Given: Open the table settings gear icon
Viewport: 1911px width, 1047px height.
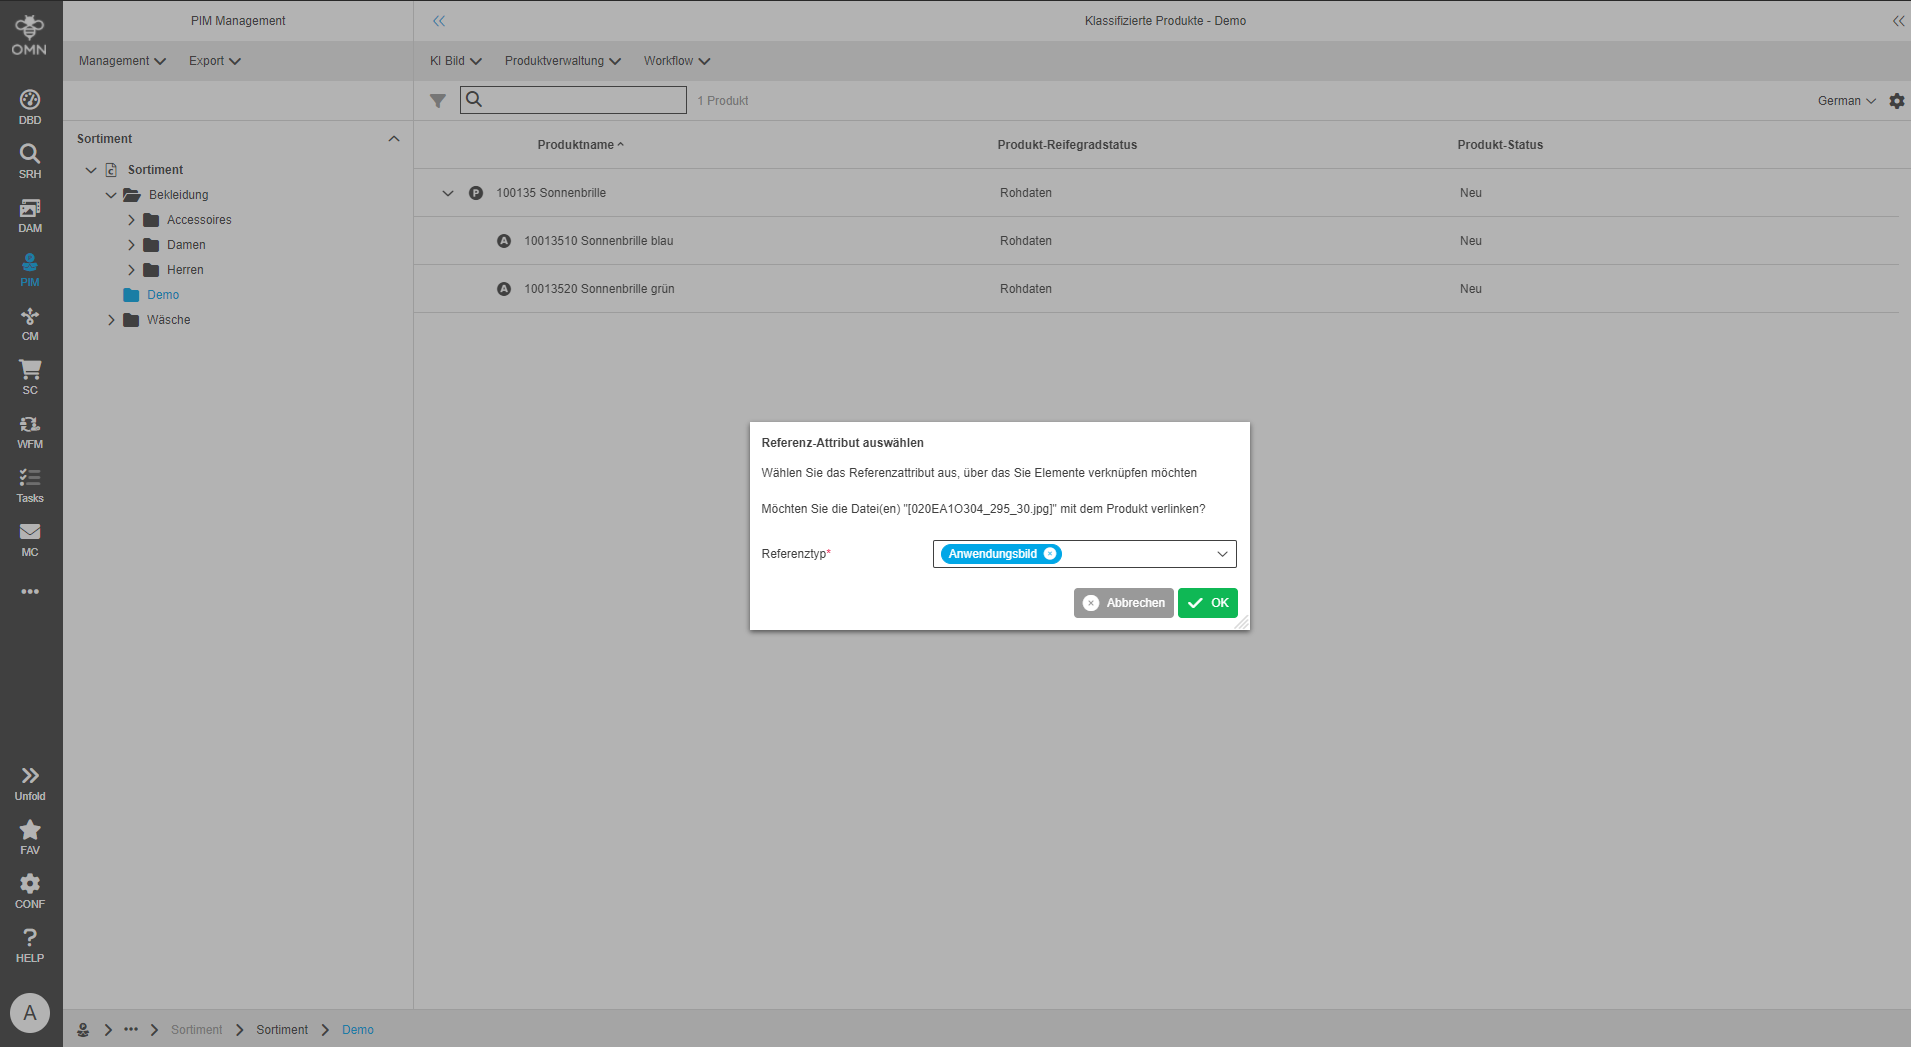Looking at the screenshot, I should (x=1897, y=101).
